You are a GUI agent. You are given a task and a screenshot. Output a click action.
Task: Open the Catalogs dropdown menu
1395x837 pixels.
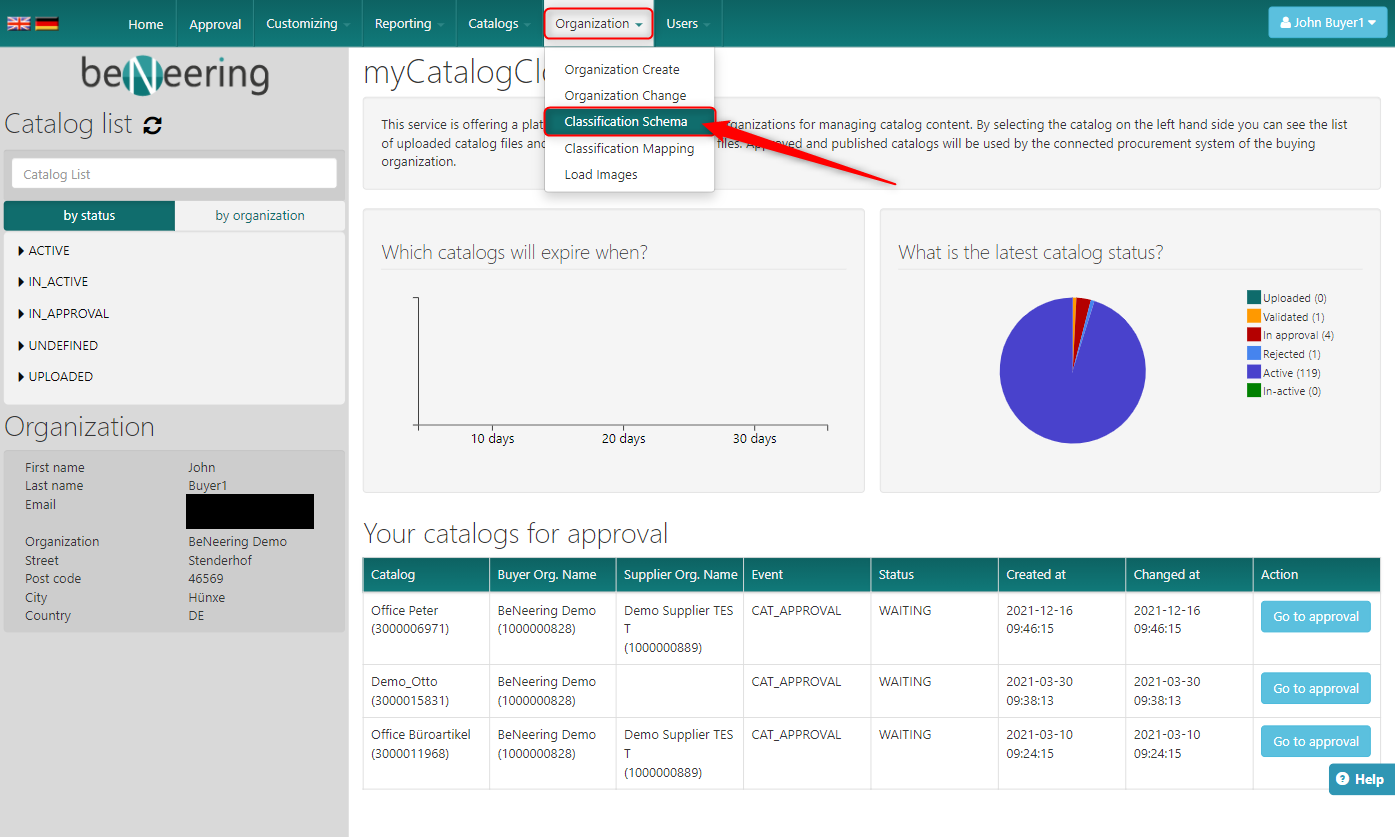pyautogui.click(x=499, y=24)
